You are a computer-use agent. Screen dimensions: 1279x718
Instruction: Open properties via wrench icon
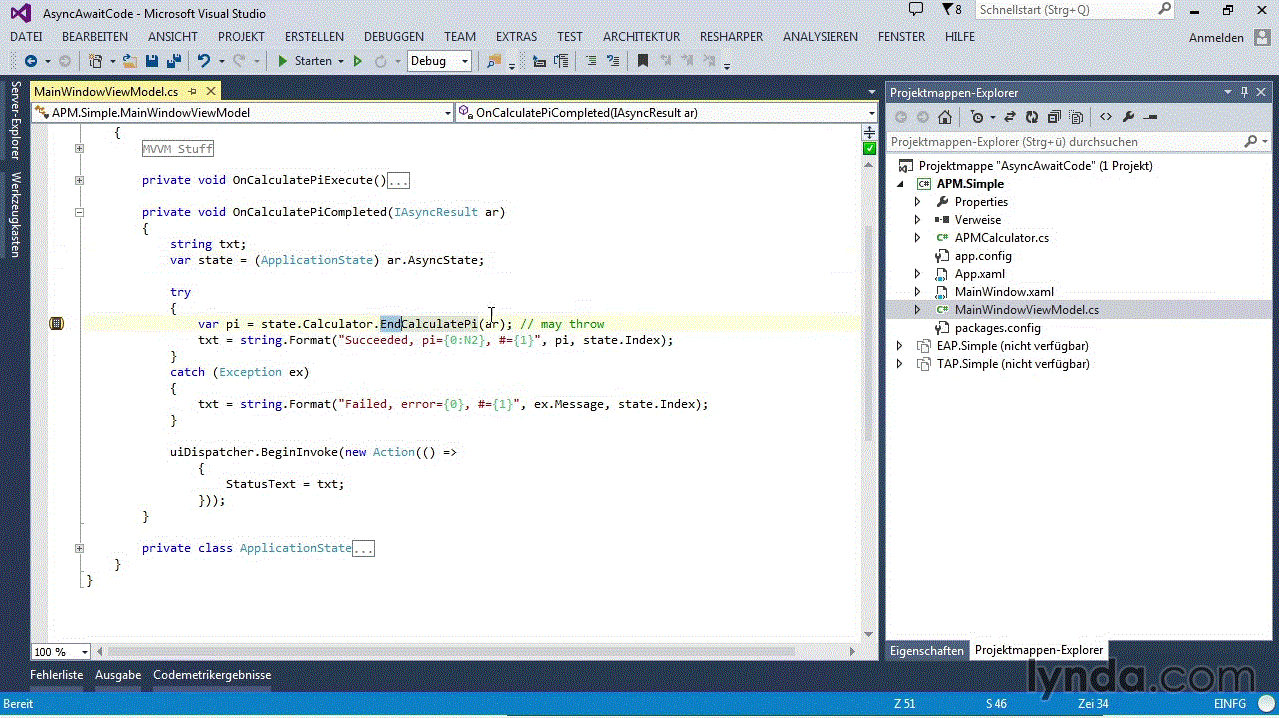coord(1128,117)
